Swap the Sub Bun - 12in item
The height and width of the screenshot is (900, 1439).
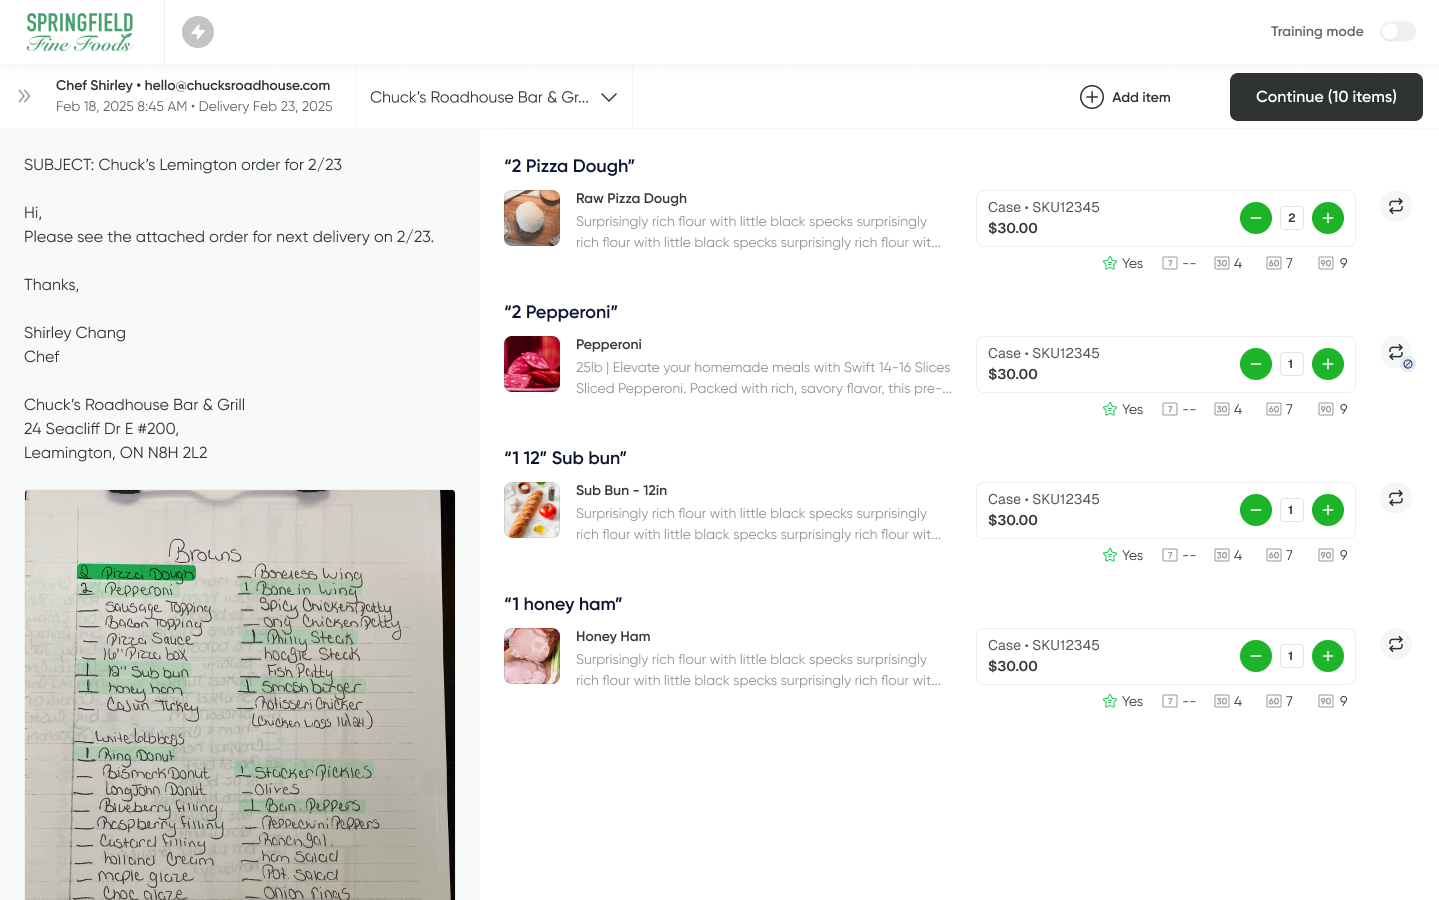[x=1396, y=498]
